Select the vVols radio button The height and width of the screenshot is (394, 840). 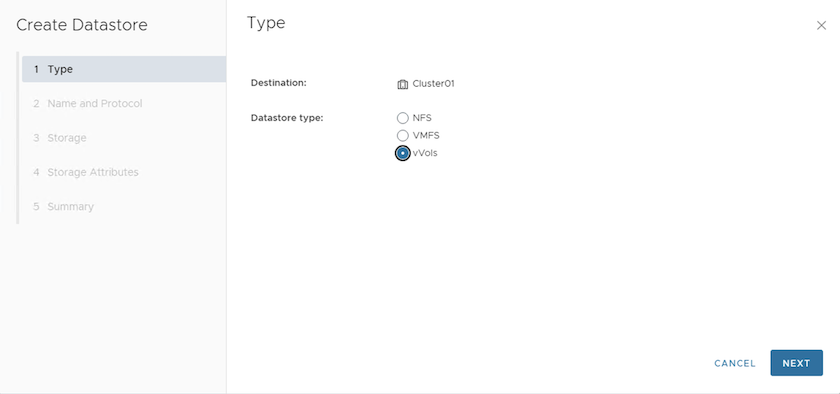pos(402,153)
